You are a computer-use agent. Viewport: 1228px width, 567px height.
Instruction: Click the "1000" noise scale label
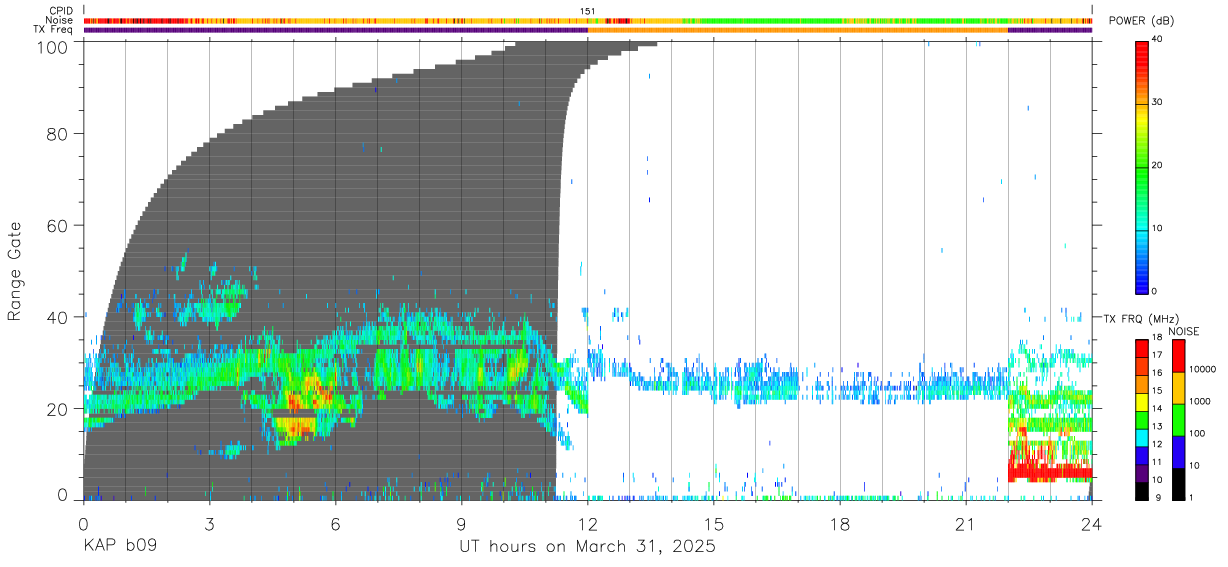pyautogui.click(x=1200, y=401)
